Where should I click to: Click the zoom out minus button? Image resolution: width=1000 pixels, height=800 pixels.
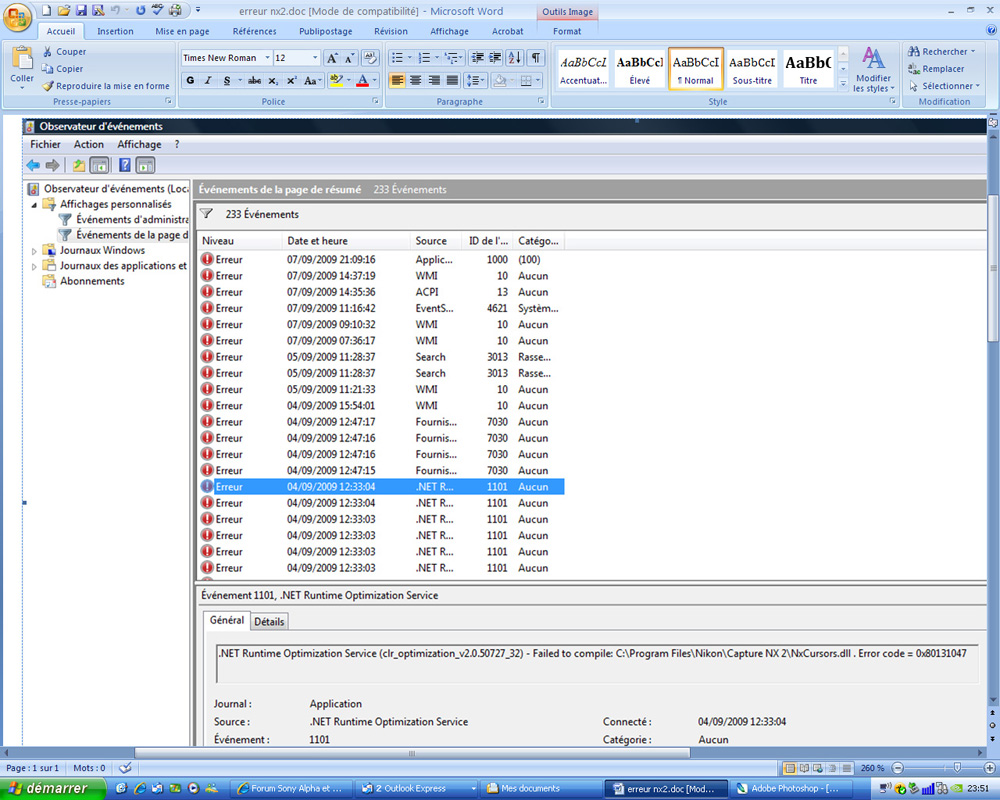[898, 768]
